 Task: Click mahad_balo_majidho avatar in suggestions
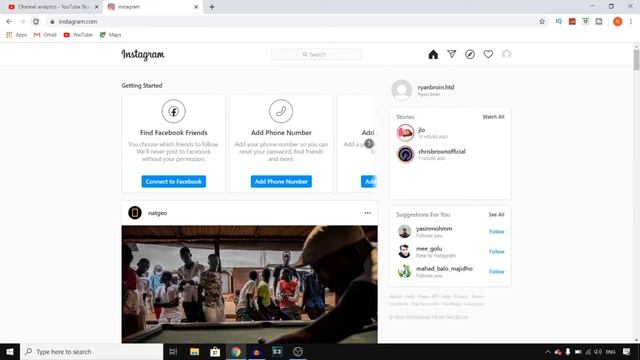click(404, 271)
